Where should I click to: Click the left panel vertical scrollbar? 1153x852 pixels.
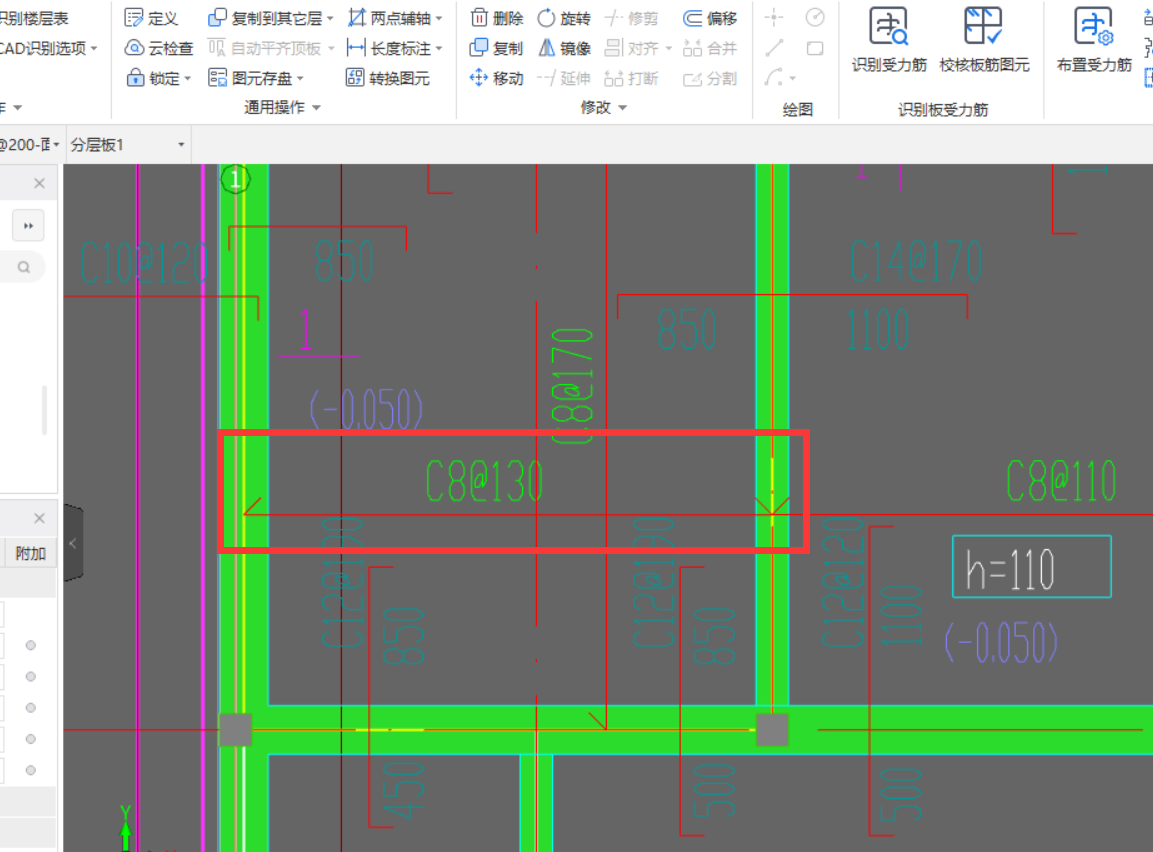click(x=45, y=410)
